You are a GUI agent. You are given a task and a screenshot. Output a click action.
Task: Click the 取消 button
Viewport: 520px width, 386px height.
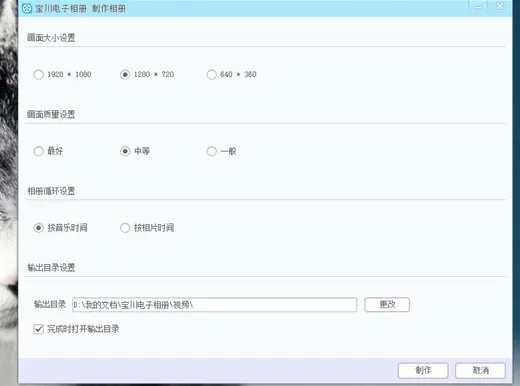480,370
